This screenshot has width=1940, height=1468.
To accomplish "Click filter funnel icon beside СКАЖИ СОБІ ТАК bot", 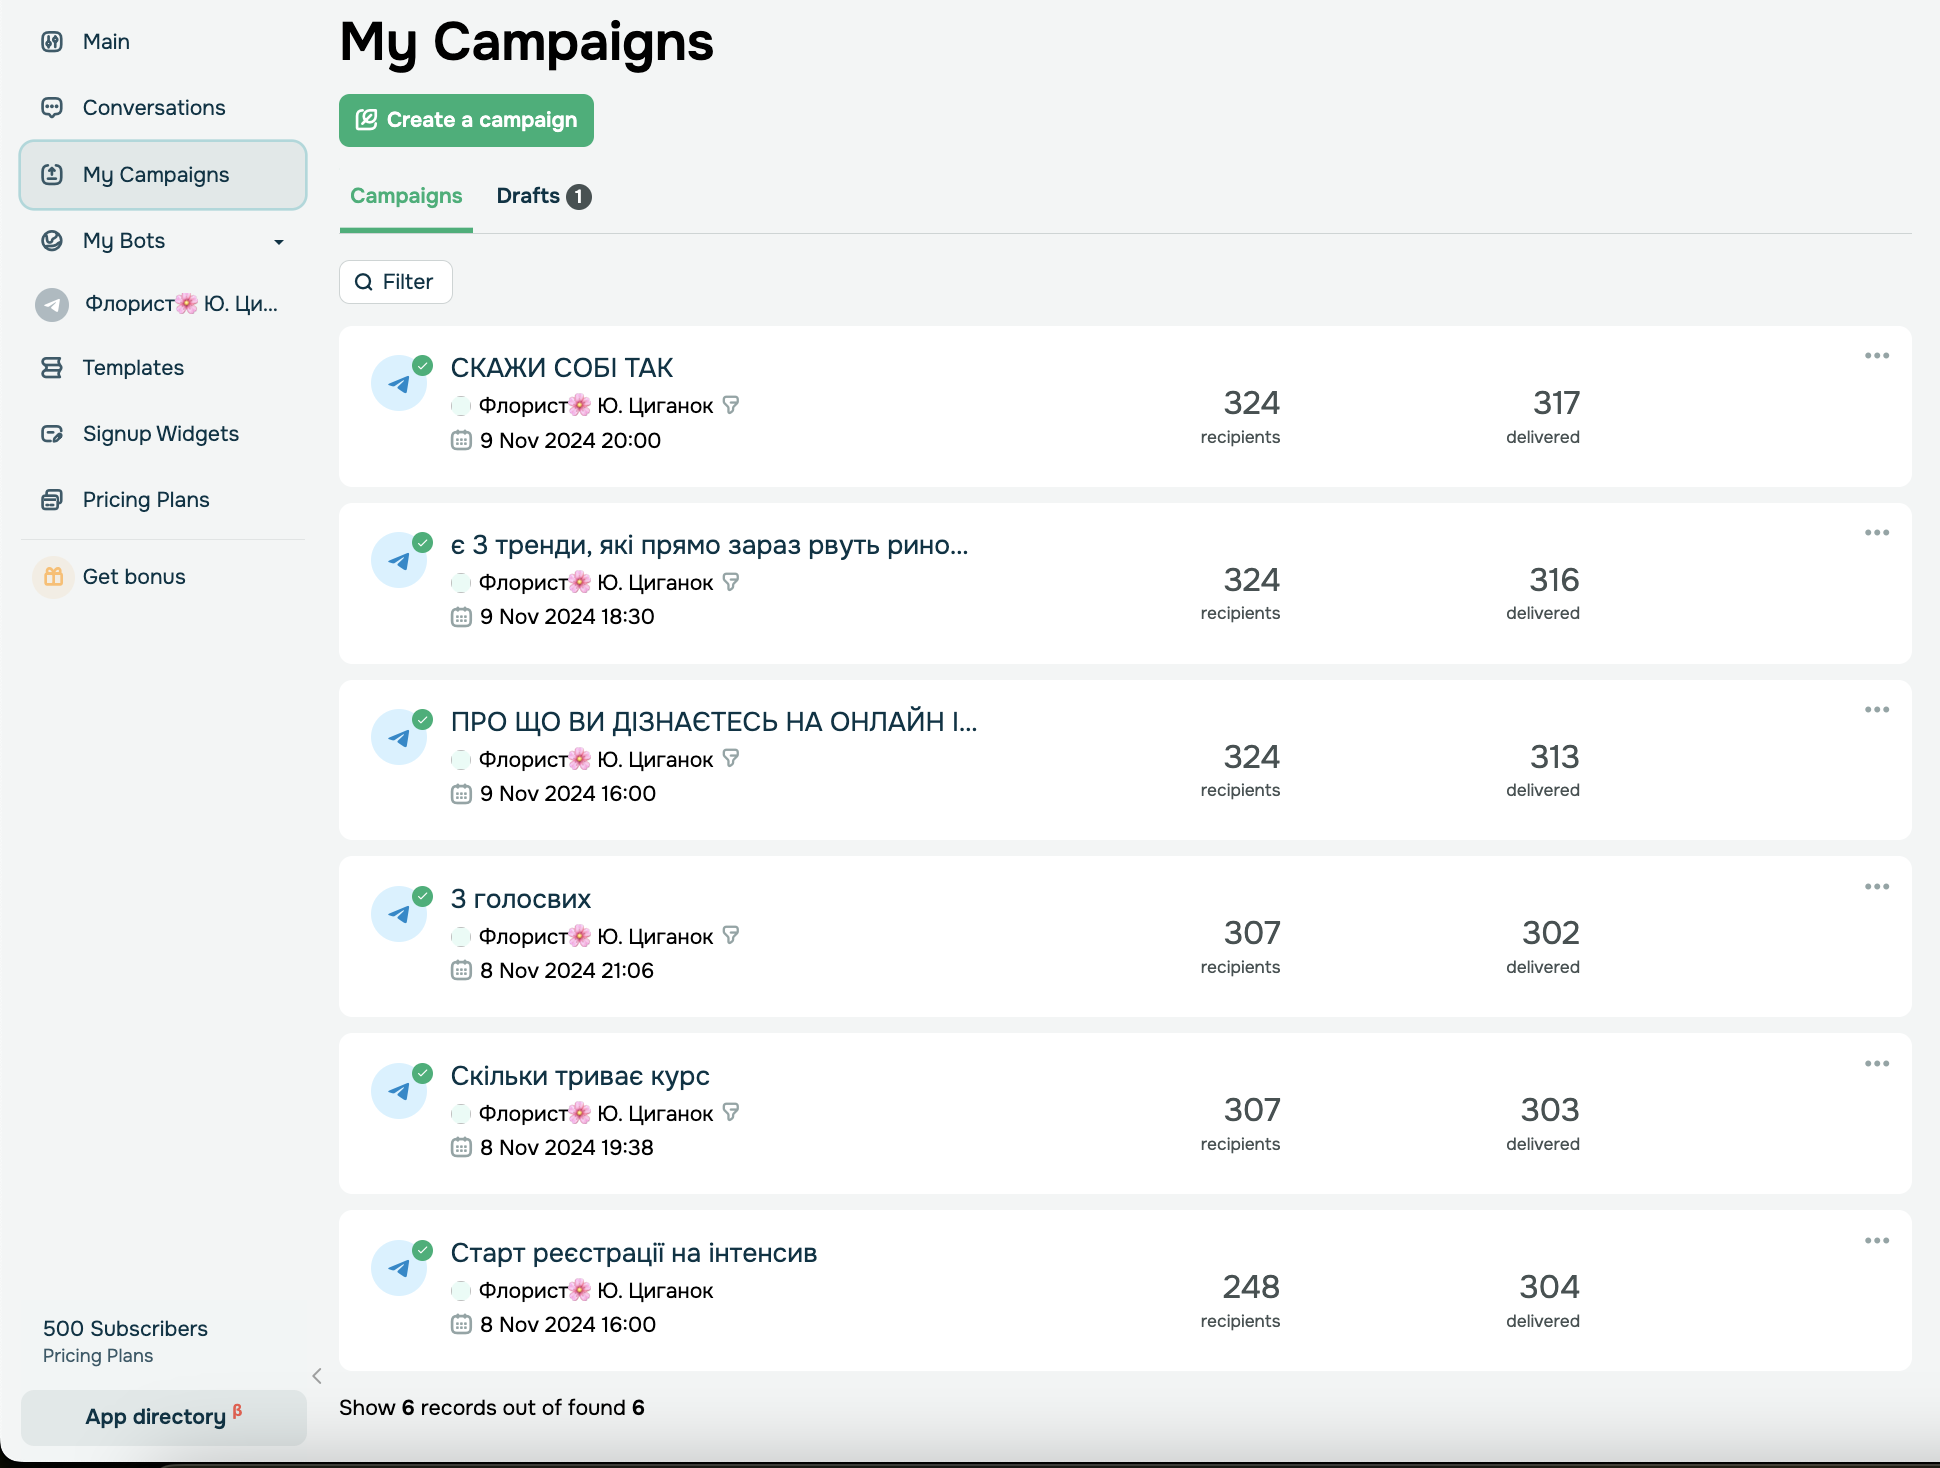I will [x=731, y=405].
